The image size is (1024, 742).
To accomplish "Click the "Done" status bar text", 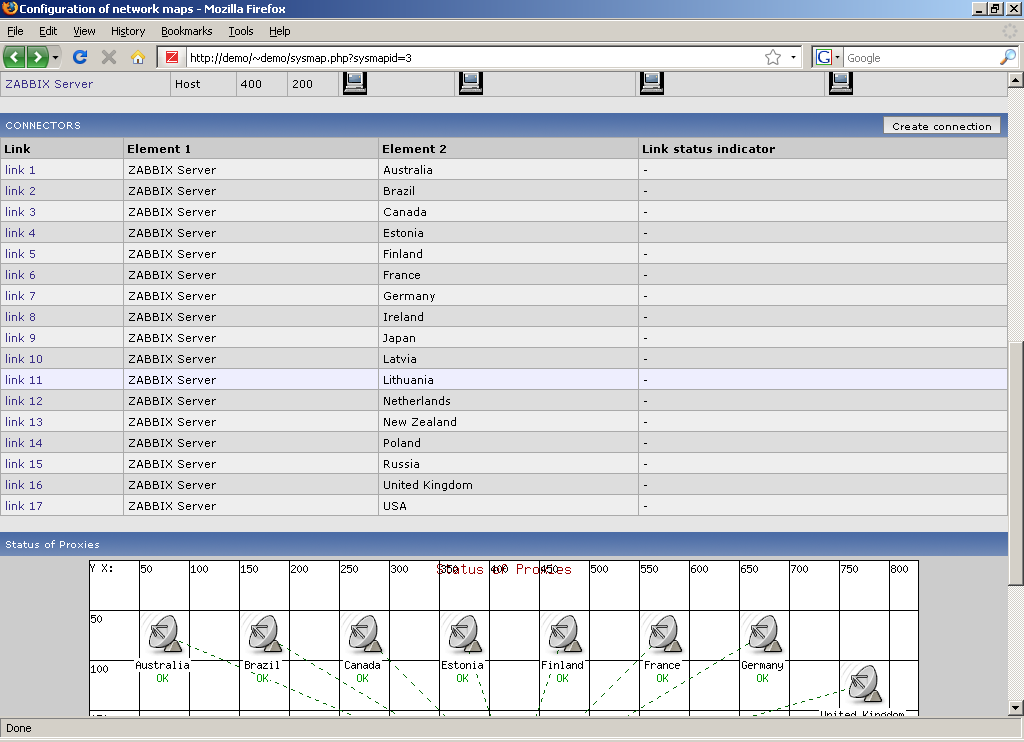I will click(18, 728).
